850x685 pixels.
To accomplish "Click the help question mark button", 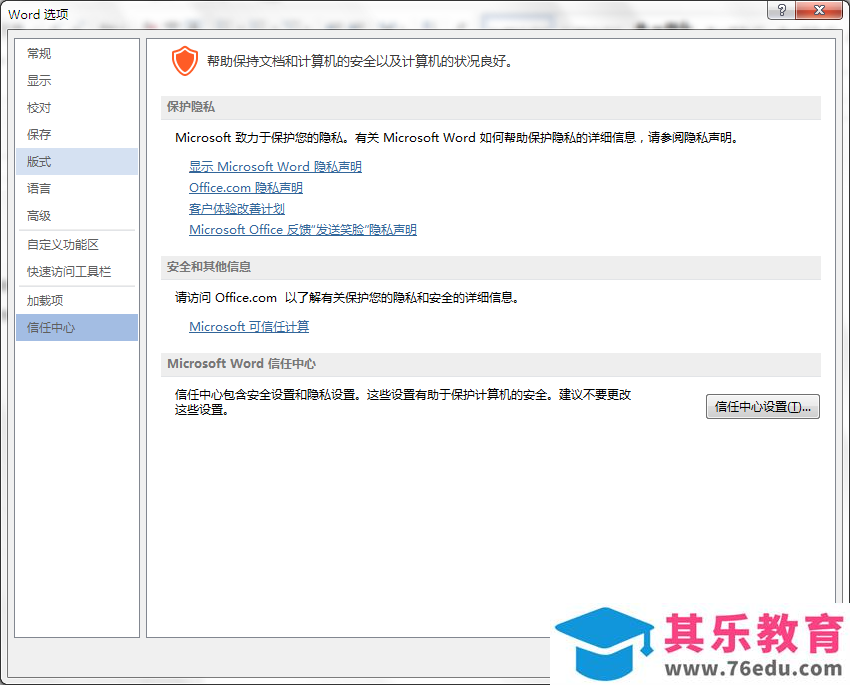I will (x=781, y=10).
